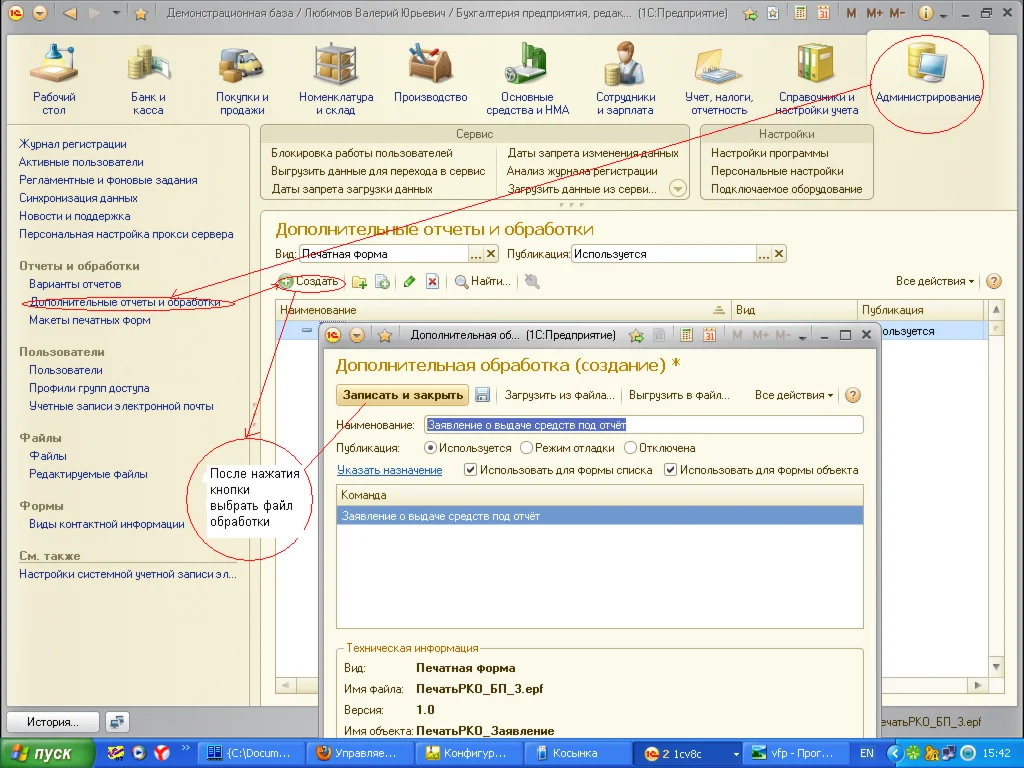This screenshot has height=768, width=1024.
Task: Open Настройки программы menu item
Action: tap(769, 153)
